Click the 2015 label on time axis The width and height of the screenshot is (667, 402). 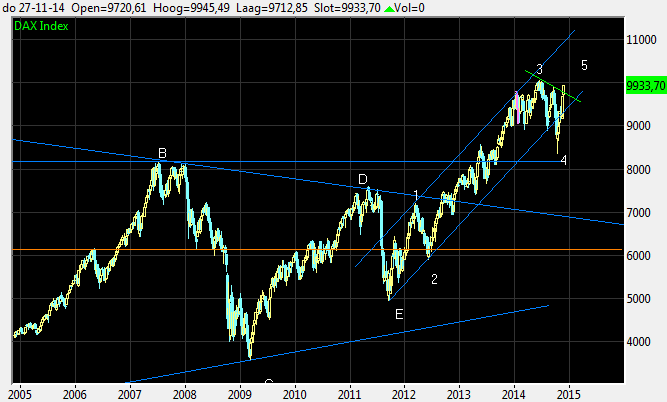pos(568,393)
